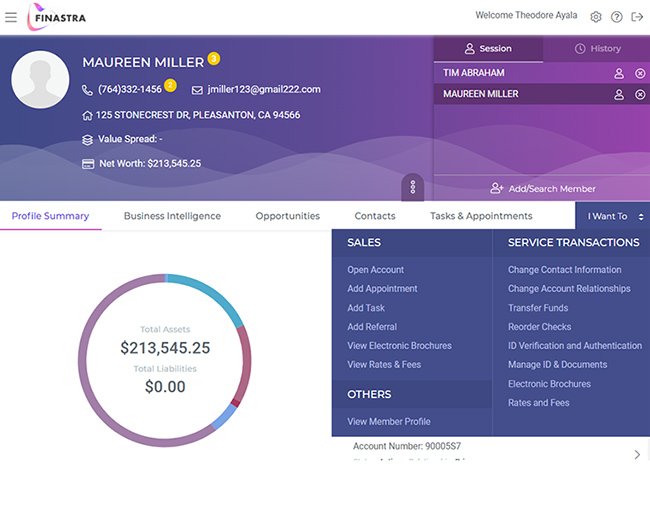This screenshot has height=511, width=650.
Task: Click the Net Worth: $213,545.25 text
Action: 150,164
